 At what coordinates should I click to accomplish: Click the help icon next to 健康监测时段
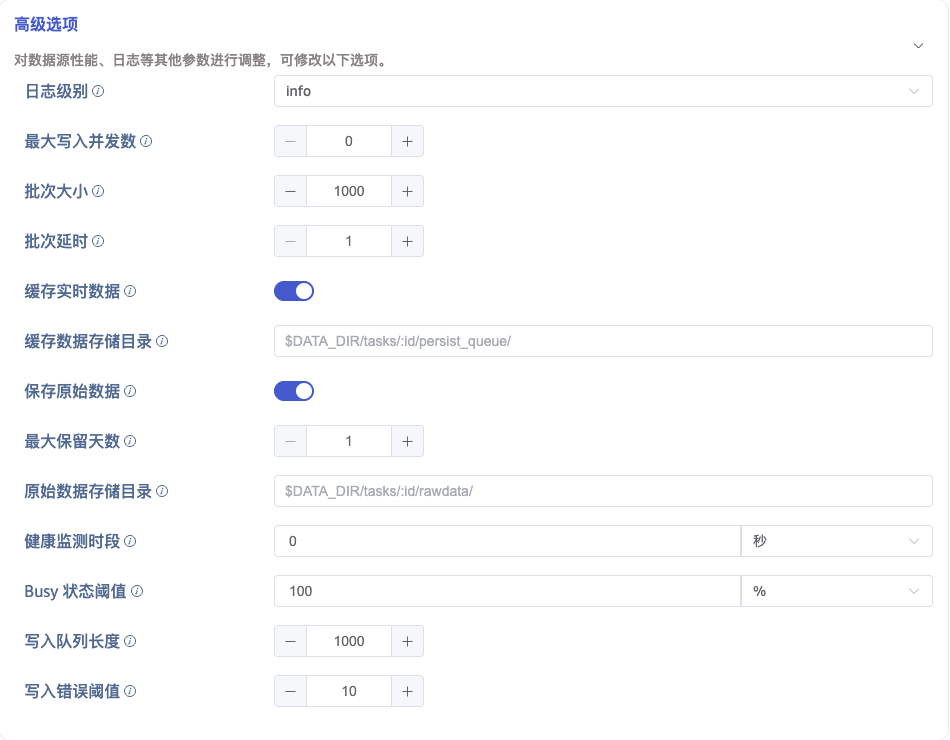(130, 541)
